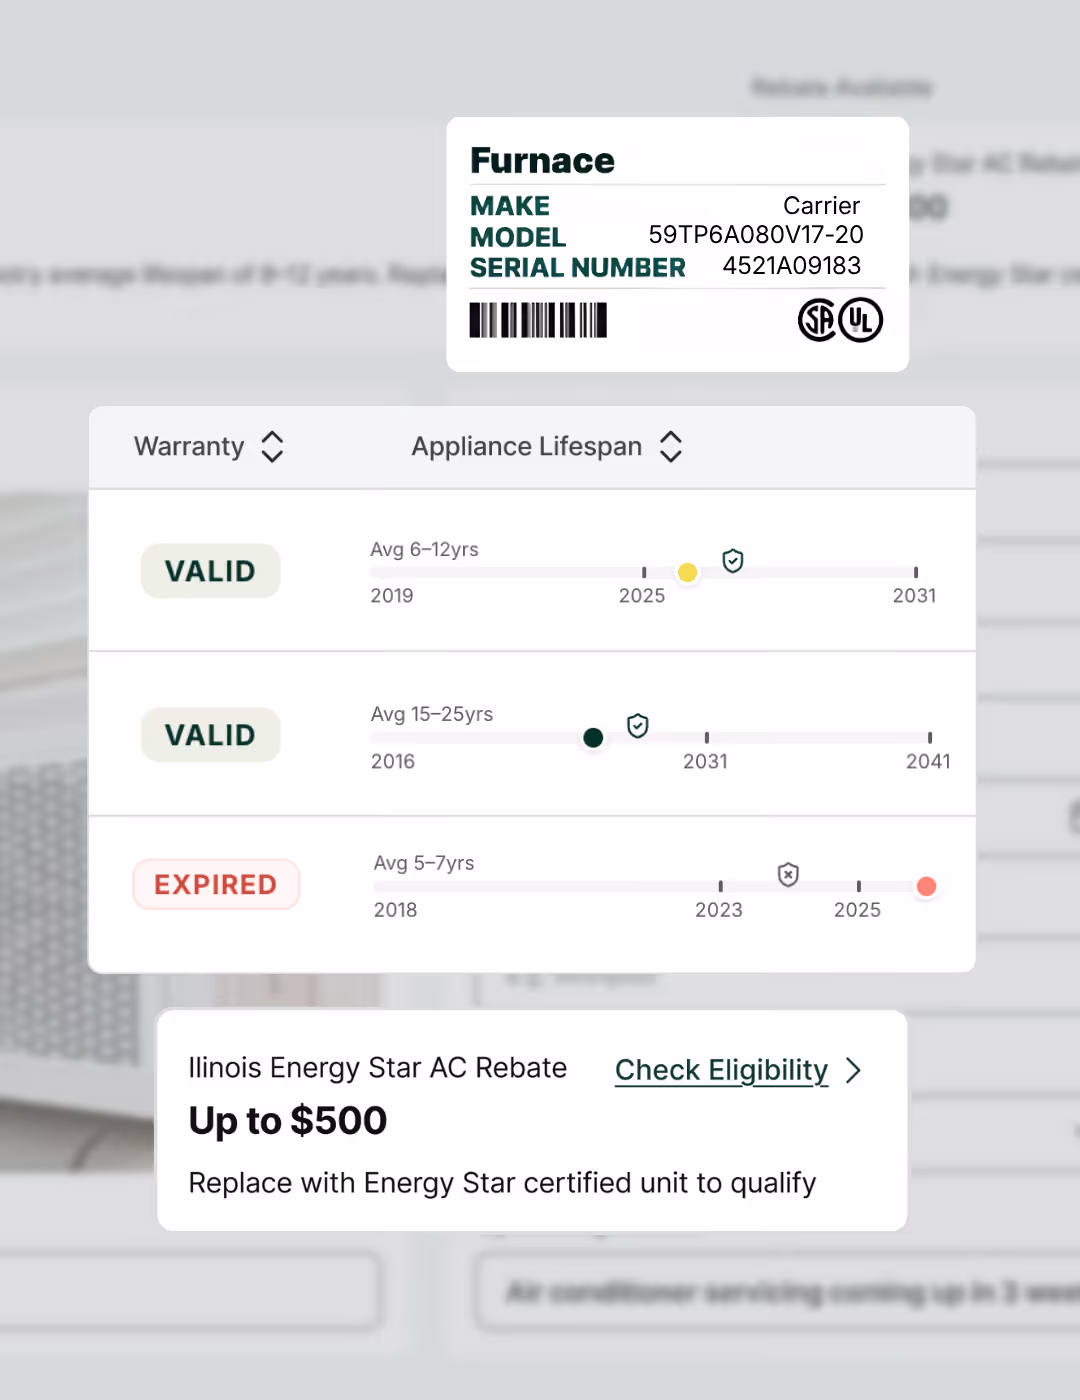This screenshot has width=1080, height=1400.
Task: Click the shield check icon on 2019–2031 timeline
Action: [x=733, y=561]
